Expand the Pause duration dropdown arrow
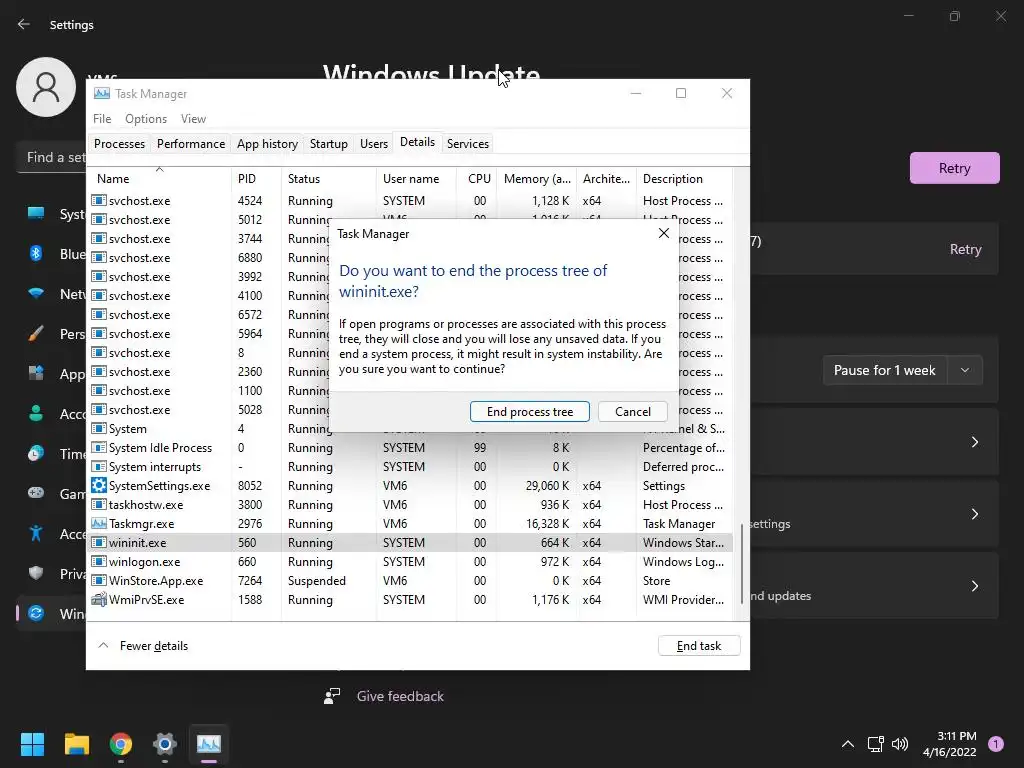This screenshot has width=1024, height=768. 965,370
